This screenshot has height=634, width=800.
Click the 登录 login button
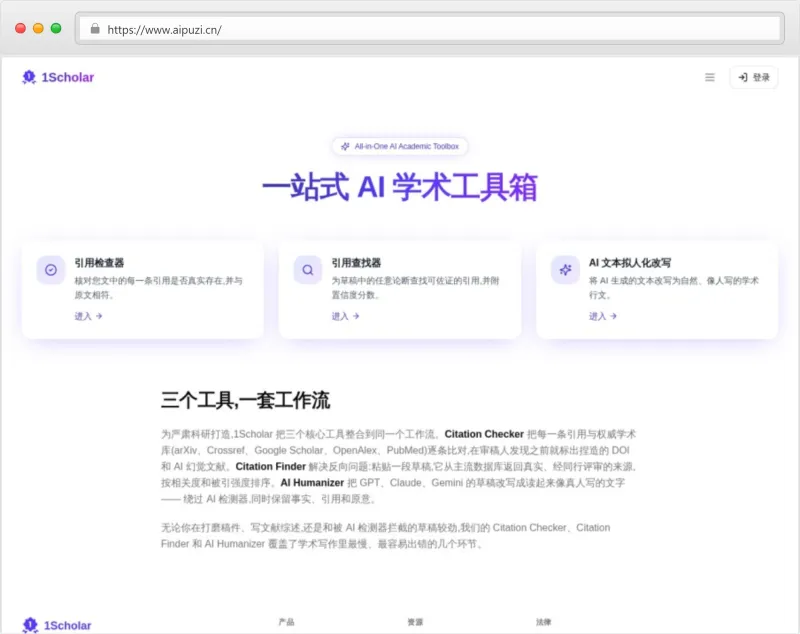[754, 78]
